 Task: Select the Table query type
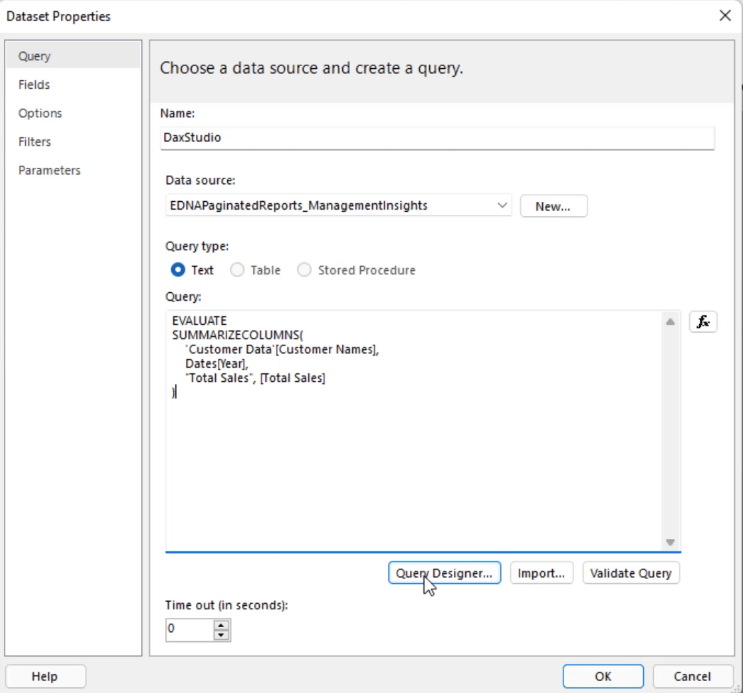click(x=238, y=270)
